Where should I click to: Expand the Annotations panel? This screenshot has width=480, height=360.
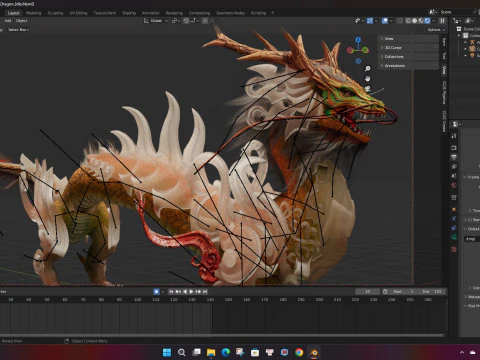408,66
